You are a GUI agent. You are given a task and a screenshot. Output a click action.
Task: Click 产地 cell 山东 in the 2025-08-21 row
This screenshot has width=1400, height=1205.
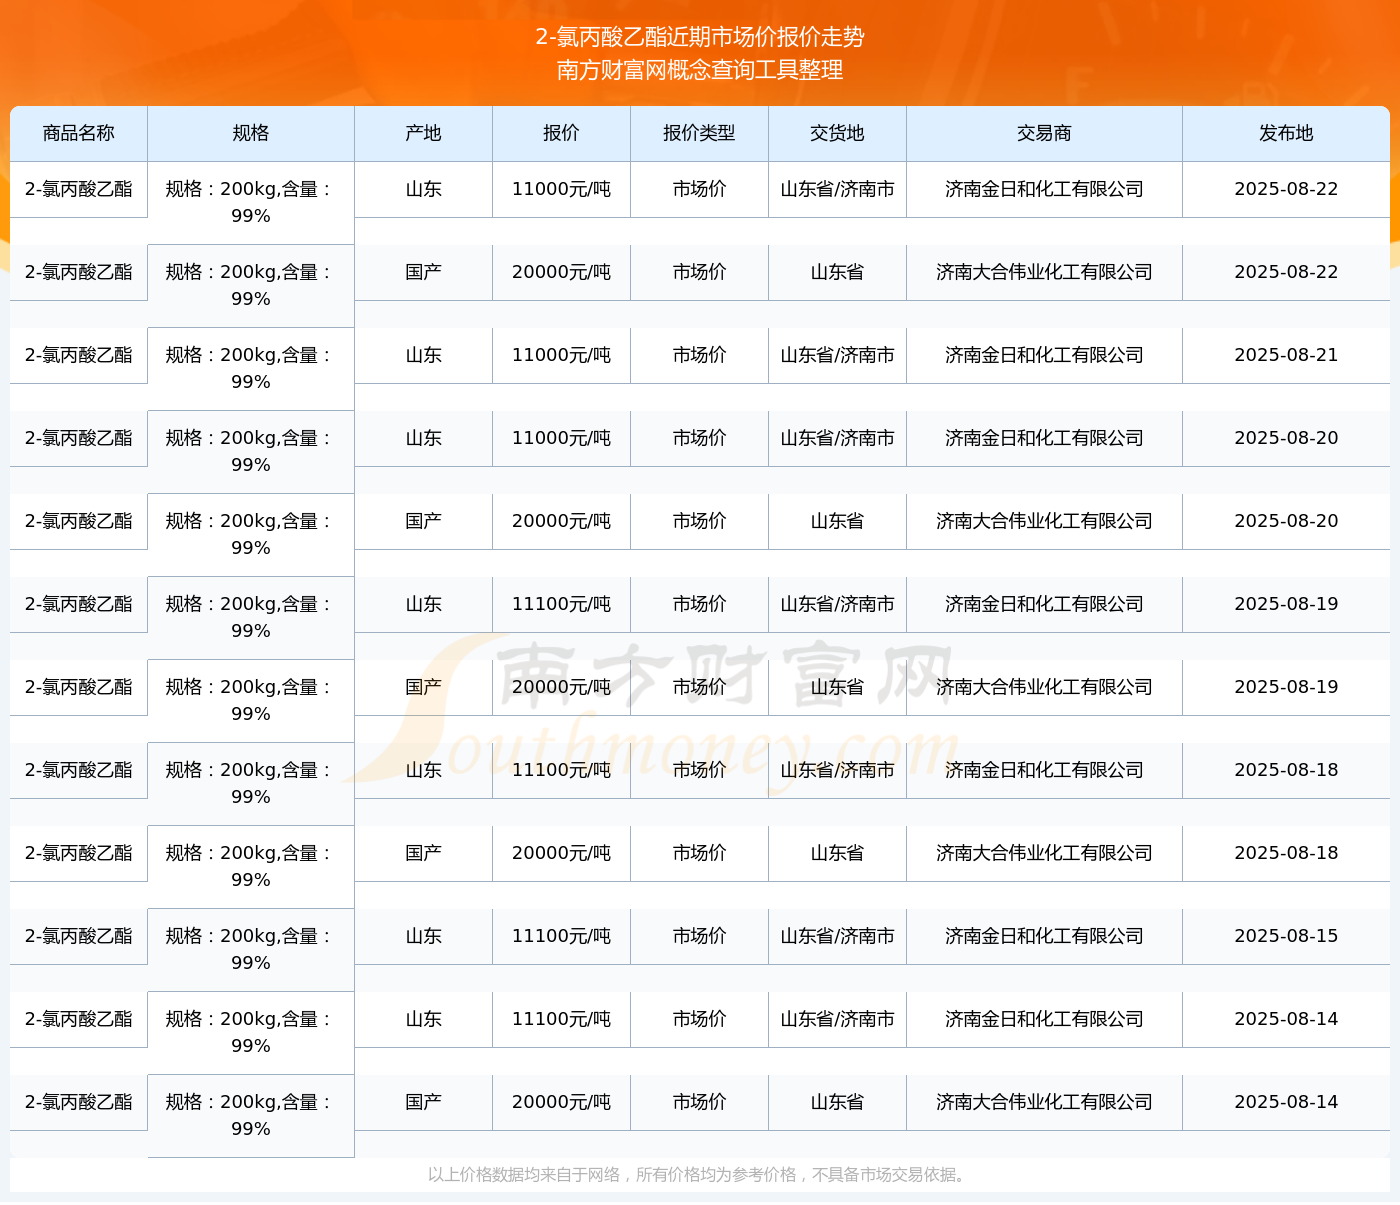tap(423, 355)
